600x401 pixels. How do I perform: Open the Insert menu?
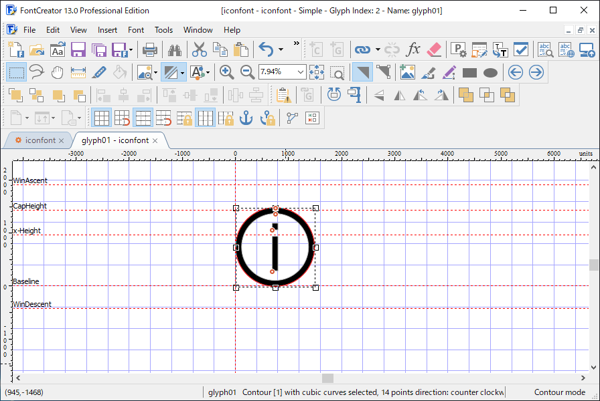(107, 30)
